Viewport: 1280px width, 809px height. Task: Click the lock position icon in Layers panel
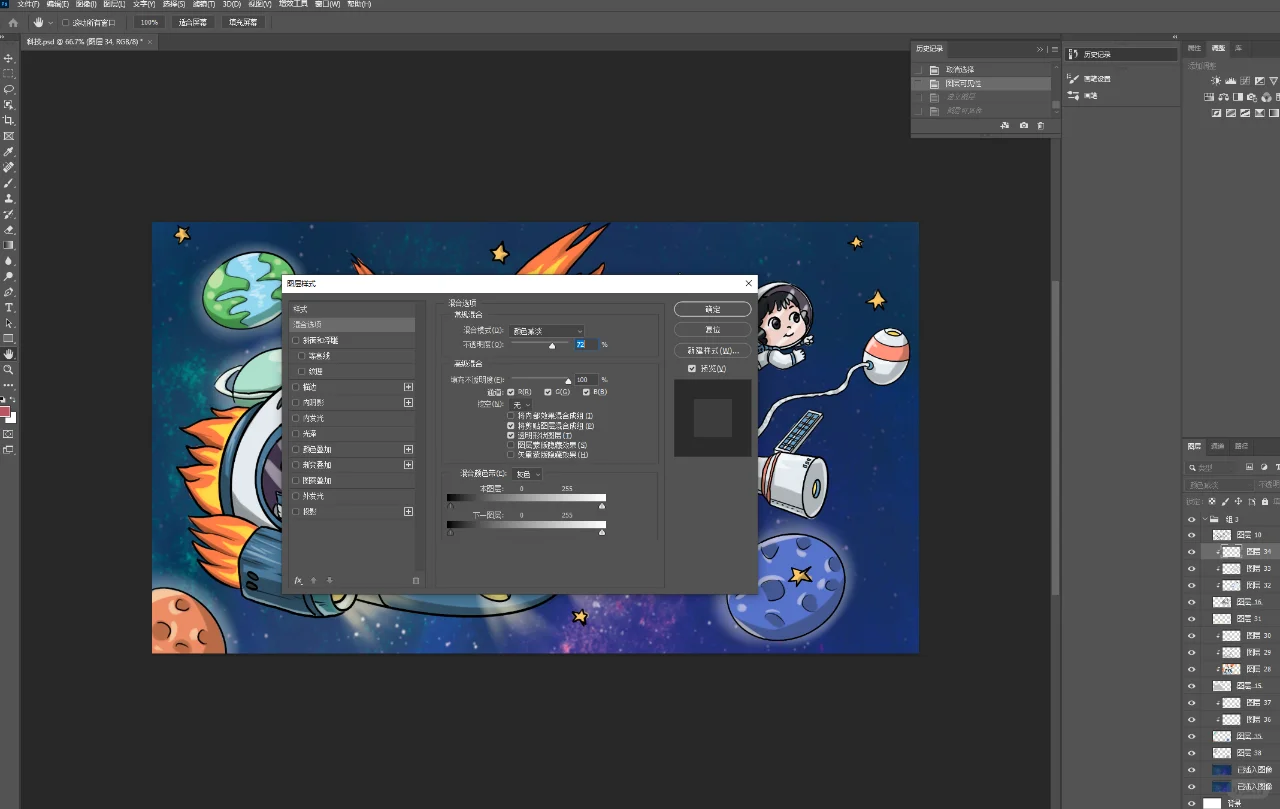tap(1238, 501)
